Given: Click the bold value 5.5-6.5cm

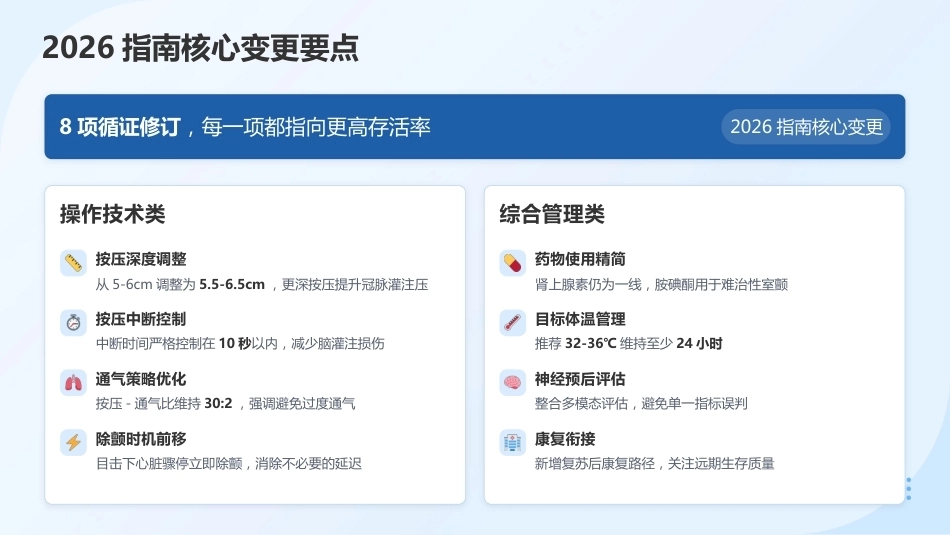Looking at the screenshot, I should point(232,284).
